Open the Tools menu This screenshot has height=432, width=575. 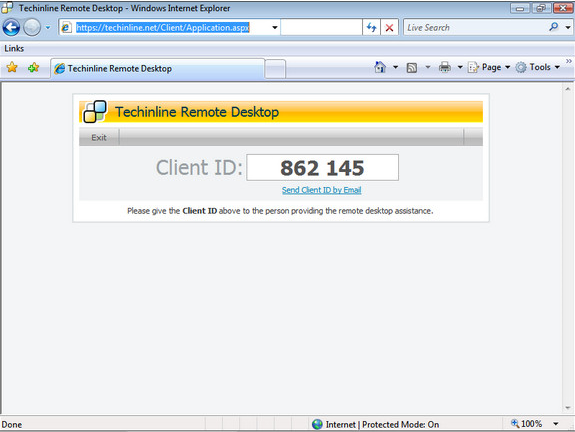(x=537, y=67)
